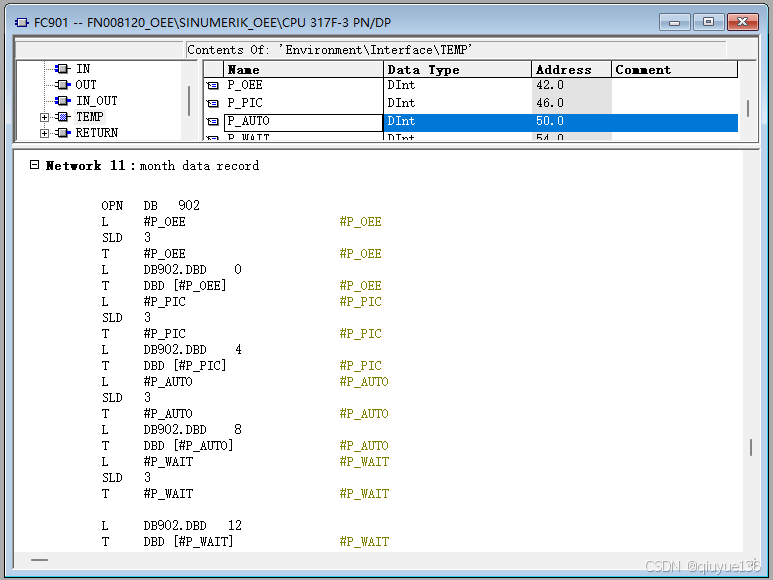The height and width of the screenshot is (580, 773).
Task: Select TEMP label in the interface tree
Action: [x=89, y=117]
